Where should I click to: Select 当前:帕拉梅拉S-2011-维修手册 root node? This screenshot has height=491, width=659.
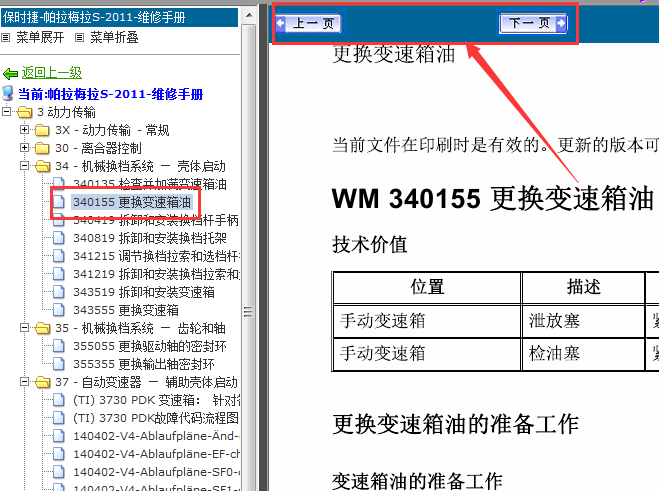(111, 94)
